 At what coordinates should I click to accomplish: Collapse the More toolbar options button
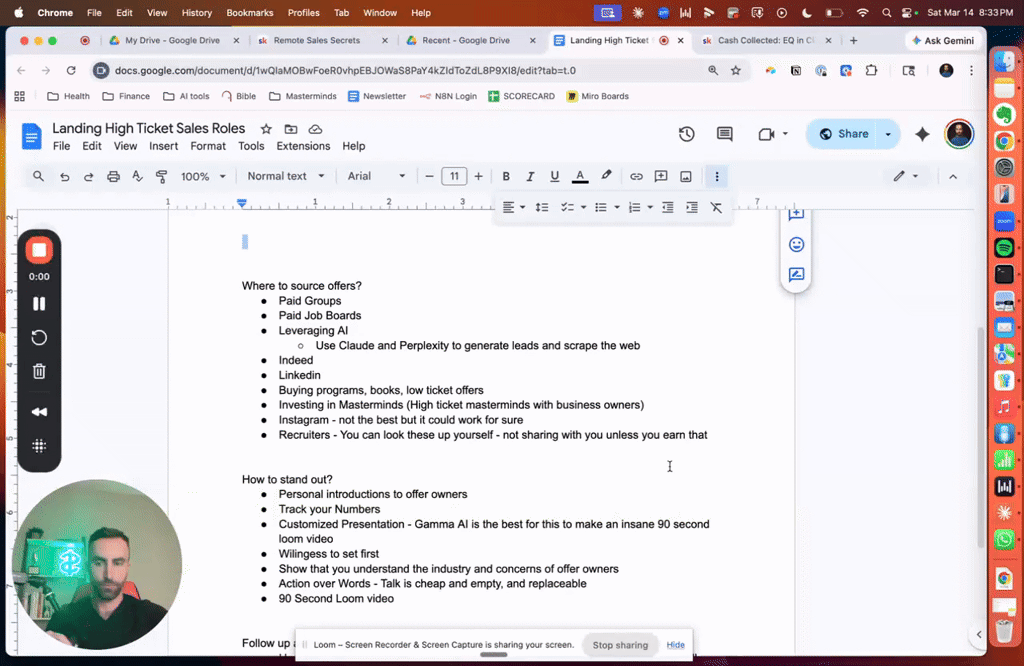tap(716, 176)
